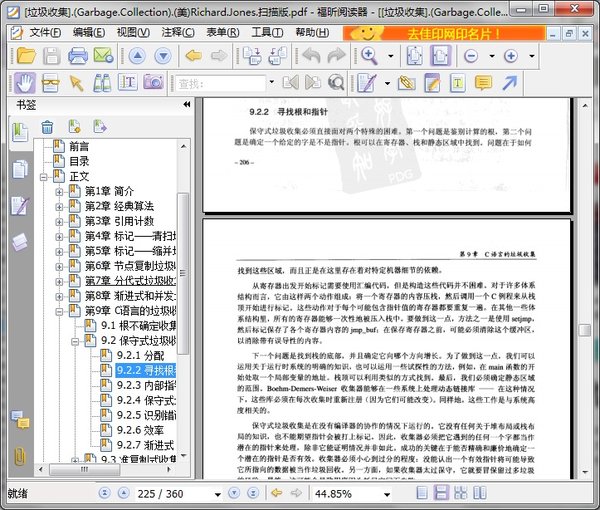The height and width of the screenshot is (510, 600).
Task: Collapse the 正文 bookmark node
Action: (43, 177)
